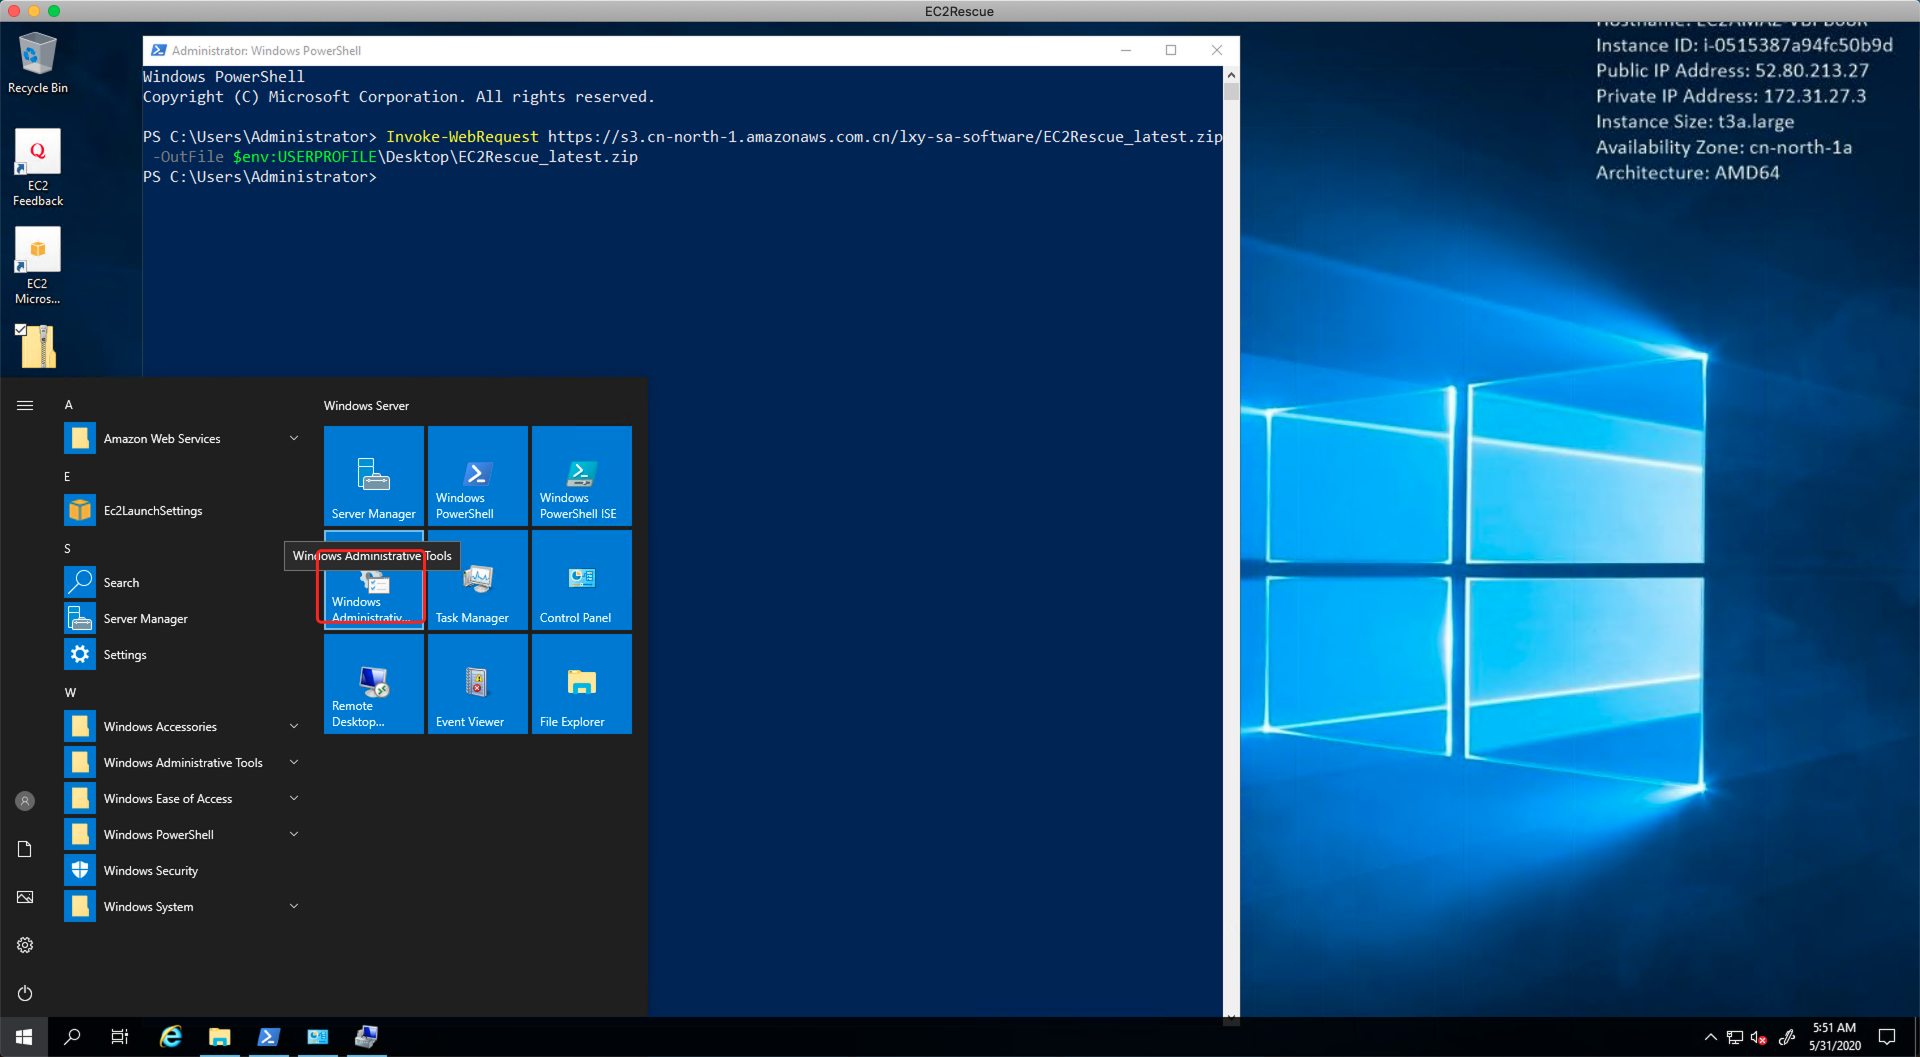Click the Windows Start button
The image size is (1920, 1057).
click(24, 1037)
